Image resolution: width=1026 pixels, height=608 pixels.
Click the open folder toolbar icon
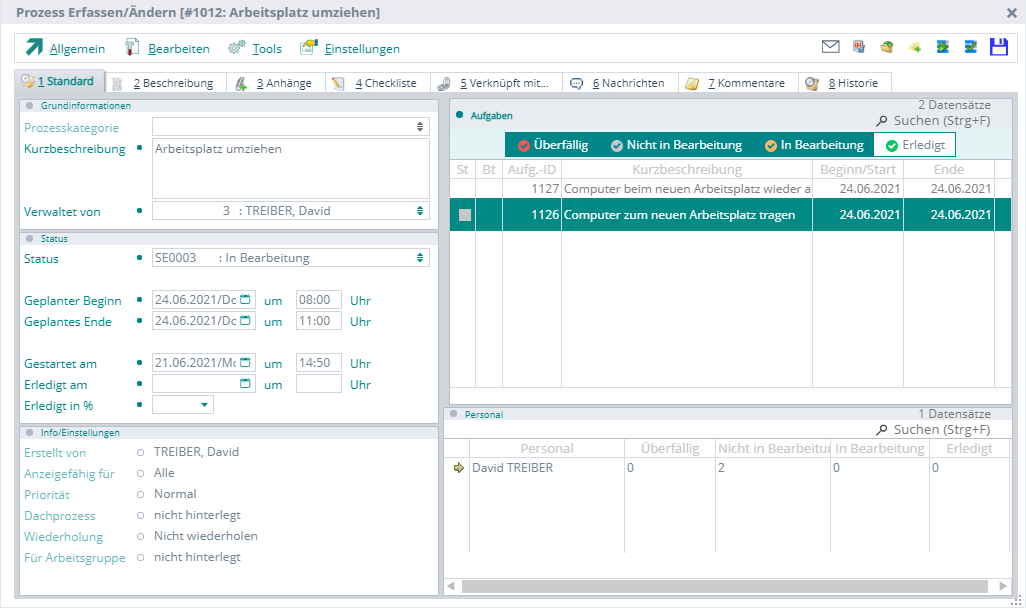(886, 47)
